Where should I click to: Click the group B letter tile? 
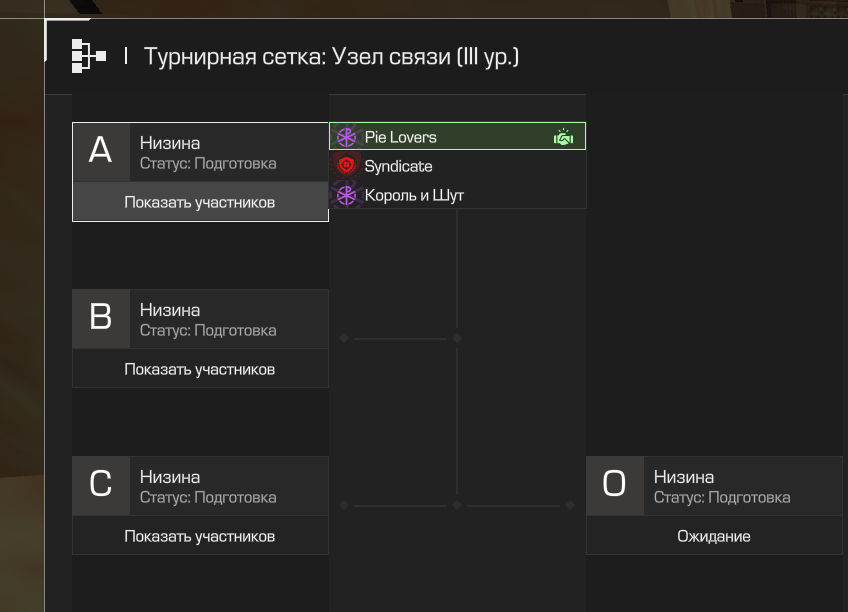[101, 318]
